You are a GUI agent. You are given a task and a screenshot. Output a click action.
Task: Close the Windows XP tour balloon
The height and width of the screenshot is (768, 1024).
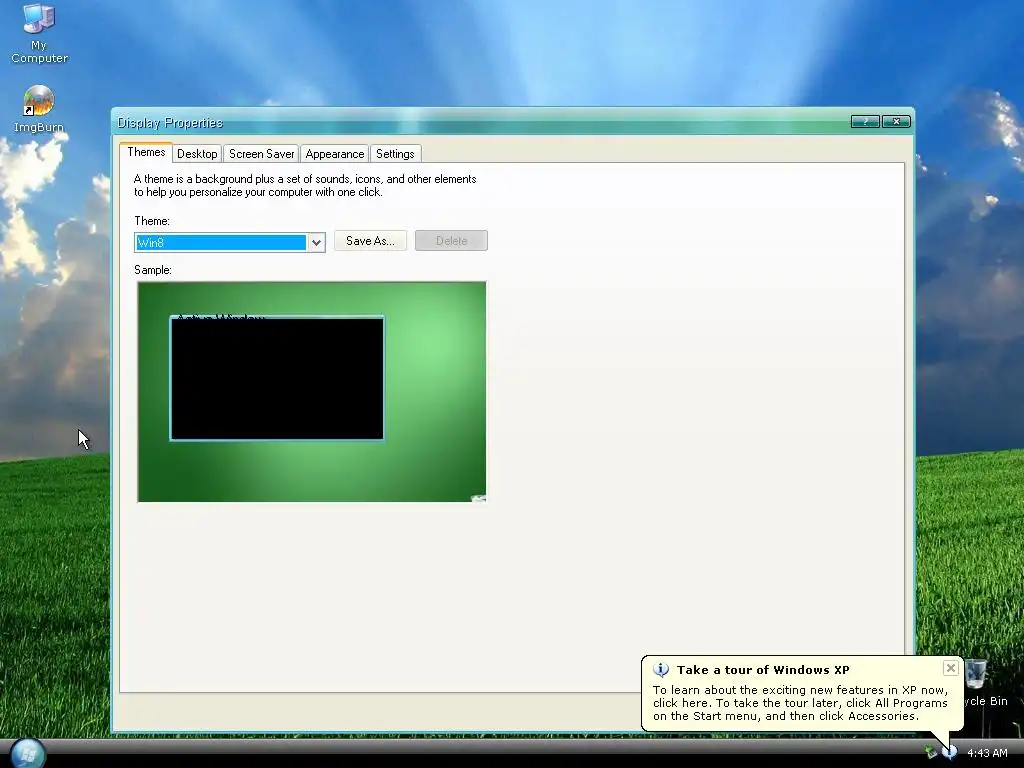coord(951,667)
